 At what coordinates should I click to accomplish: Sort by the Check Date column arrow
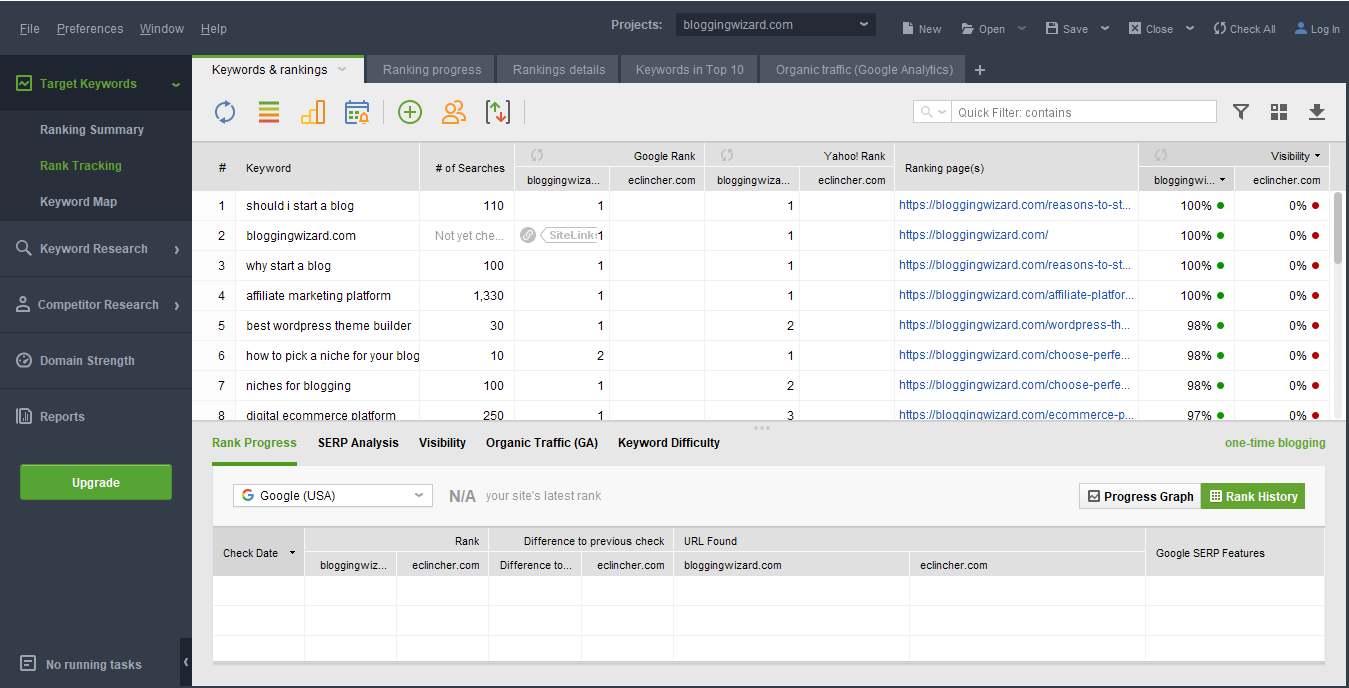click(x=293, y=553)
